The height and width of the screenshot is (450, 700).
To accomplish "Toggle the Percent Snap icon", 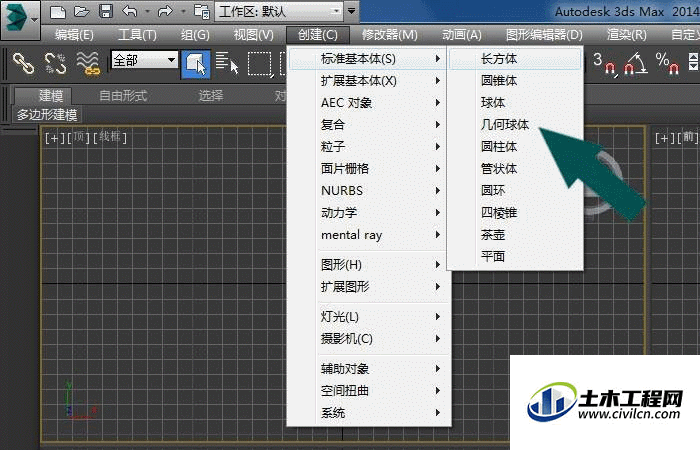I will tap(667, 63).
